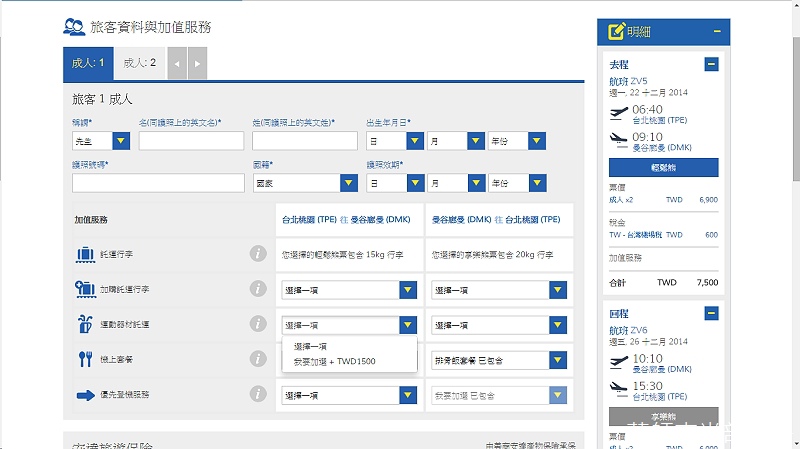Click departure plane icon at 06:40
The height and width of the screenshot is (449, 800).
tap(619, 112)
